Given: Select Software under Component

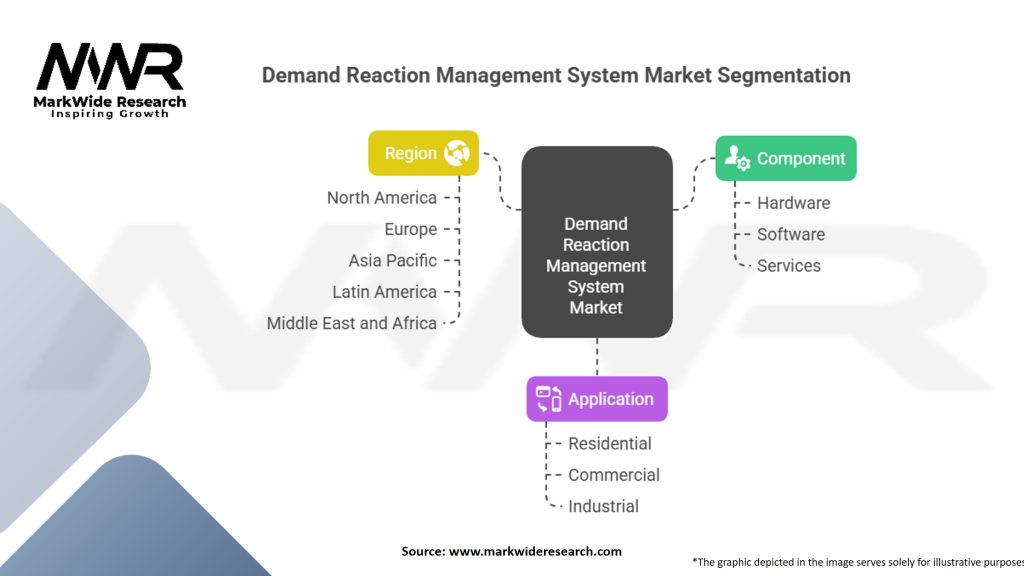Looking at the screenshot, I should click(790, 234).
